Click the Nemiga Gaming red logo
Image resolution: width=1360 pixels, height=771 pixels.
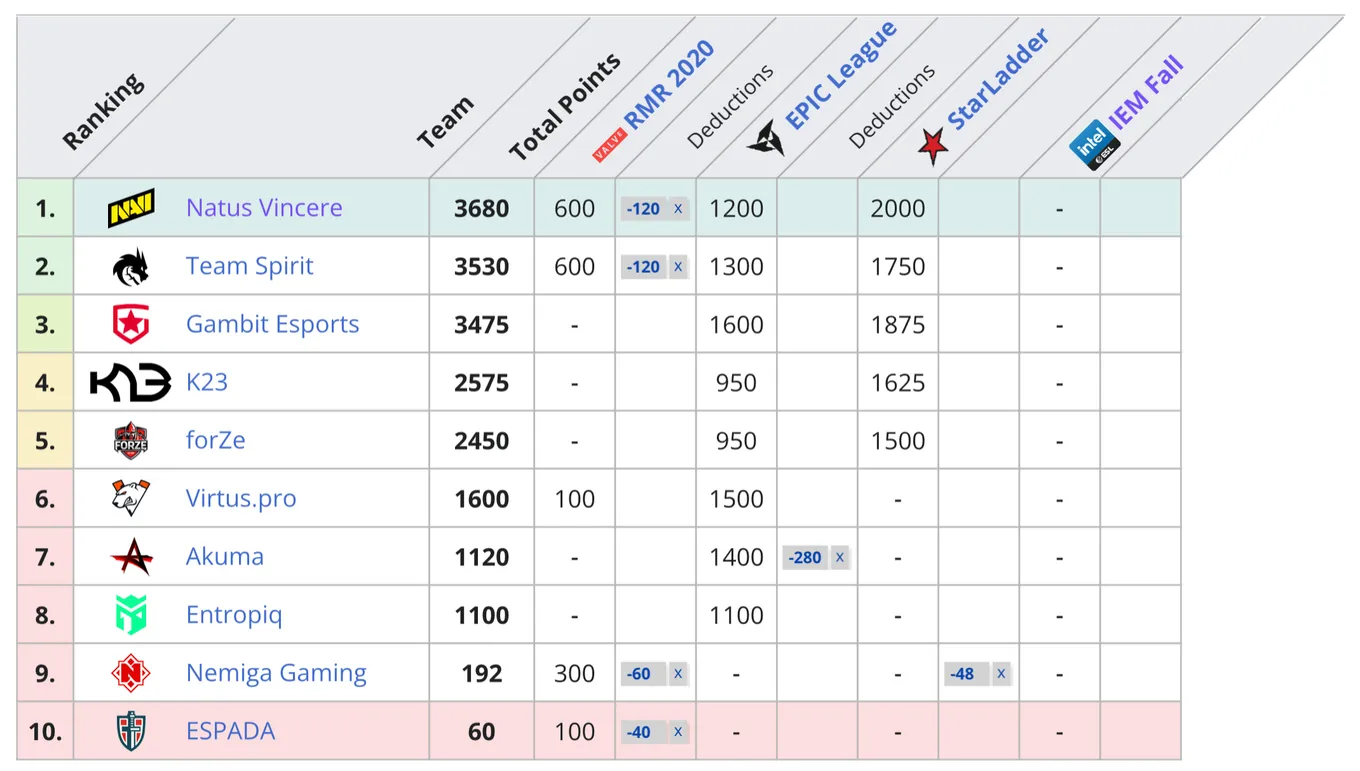[x=131, y=673]
